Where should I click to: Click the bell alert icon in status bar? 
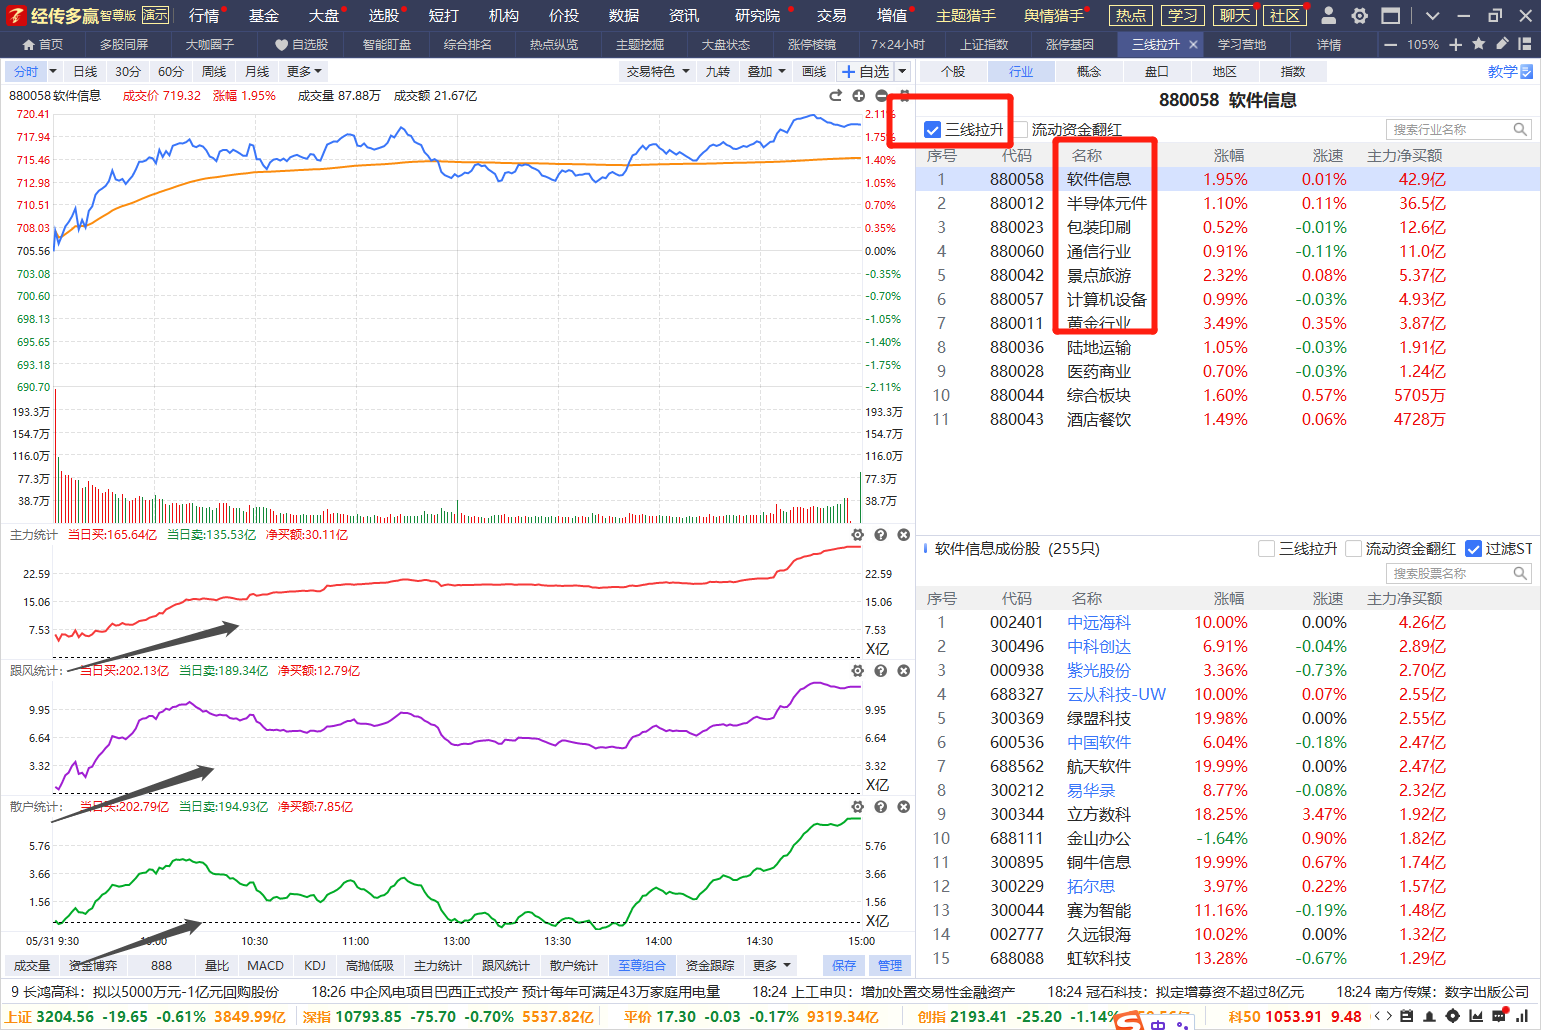click(1430, 1016)
